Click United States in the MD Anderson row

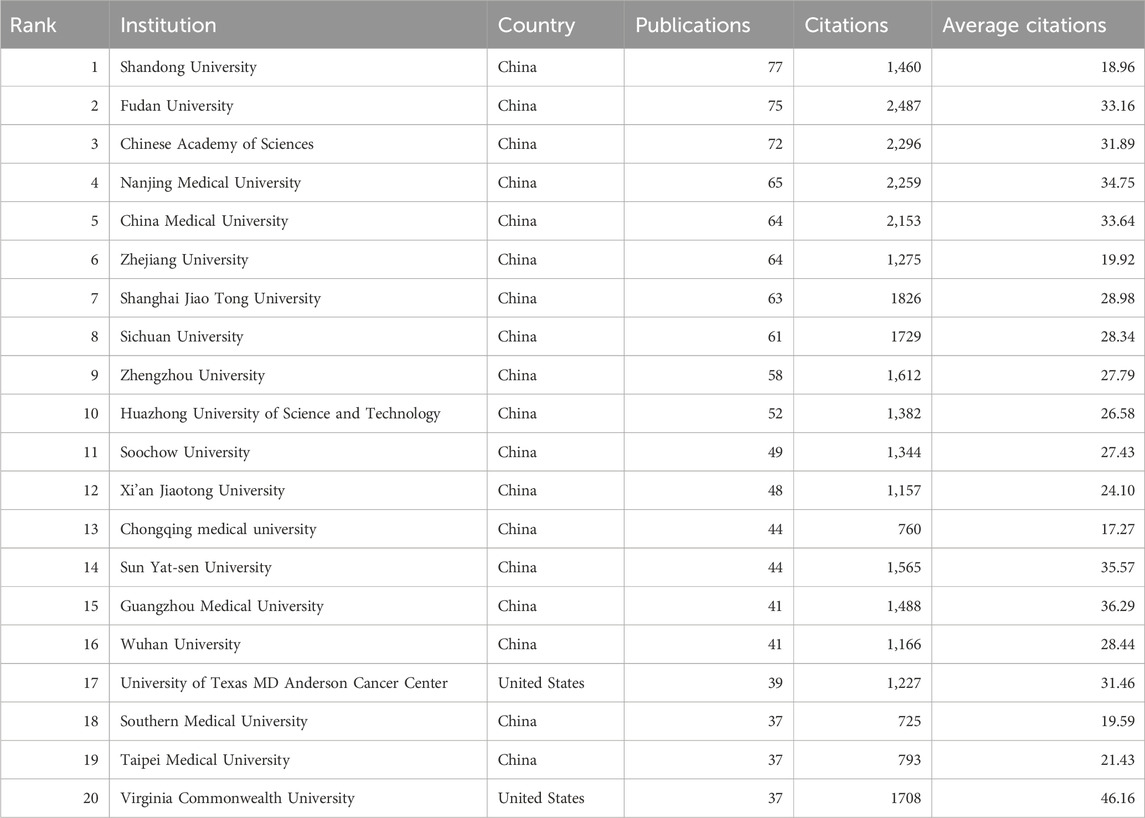click(541, 683)
